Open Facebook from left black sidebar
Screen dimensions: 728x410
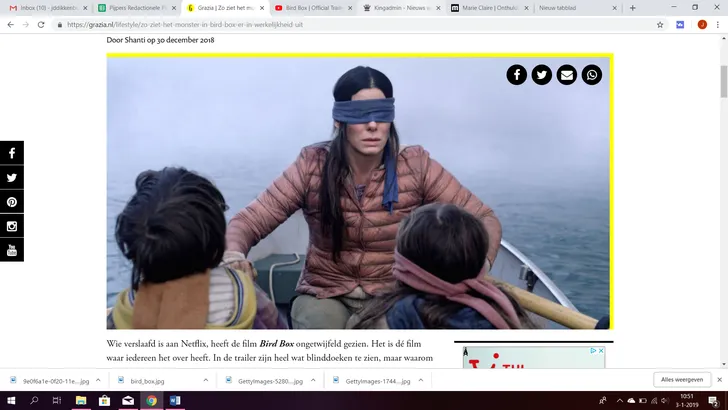coord(12,153)
